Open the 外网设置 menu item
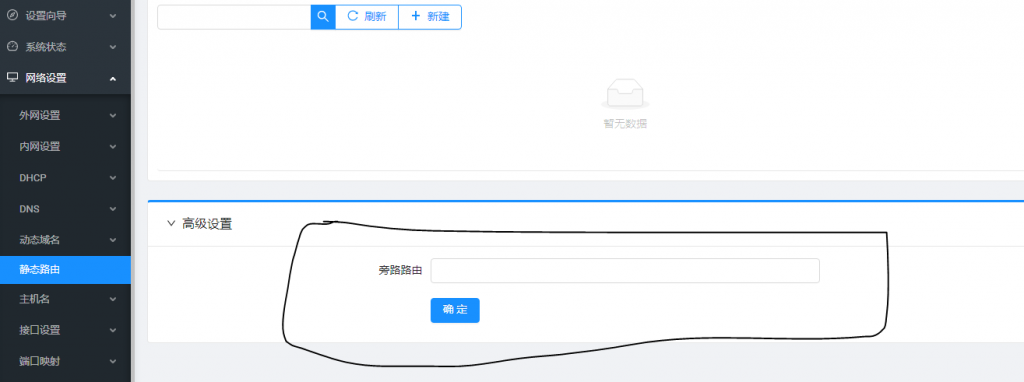The height and width of the screenshot is (382, 1024). (65, 116)
